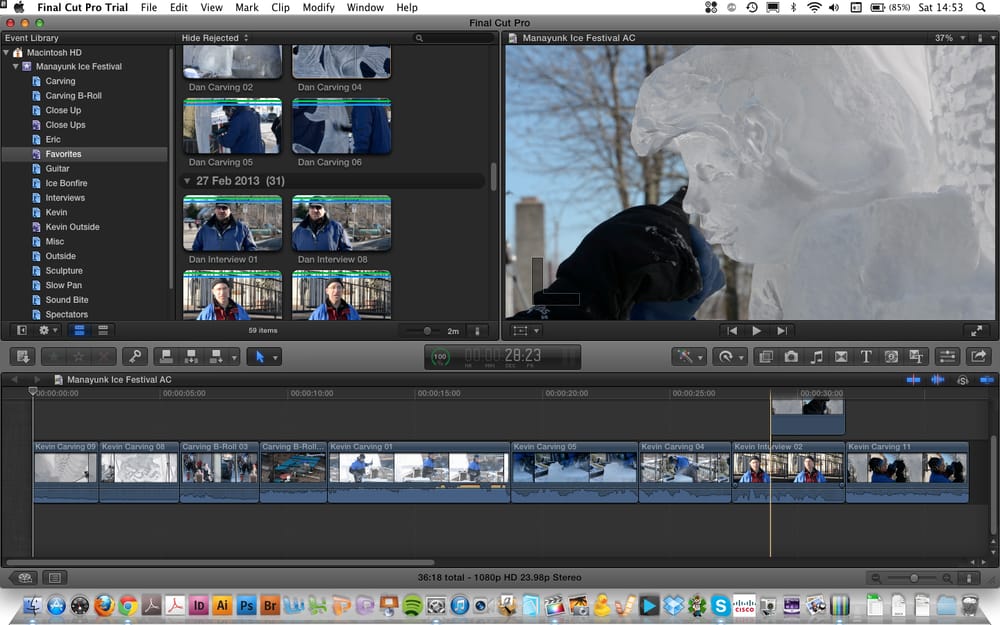The height and width of the screenshot is (625, 1000).
Task: Open the Titles Browser T icon
Action: pos(866,357)
